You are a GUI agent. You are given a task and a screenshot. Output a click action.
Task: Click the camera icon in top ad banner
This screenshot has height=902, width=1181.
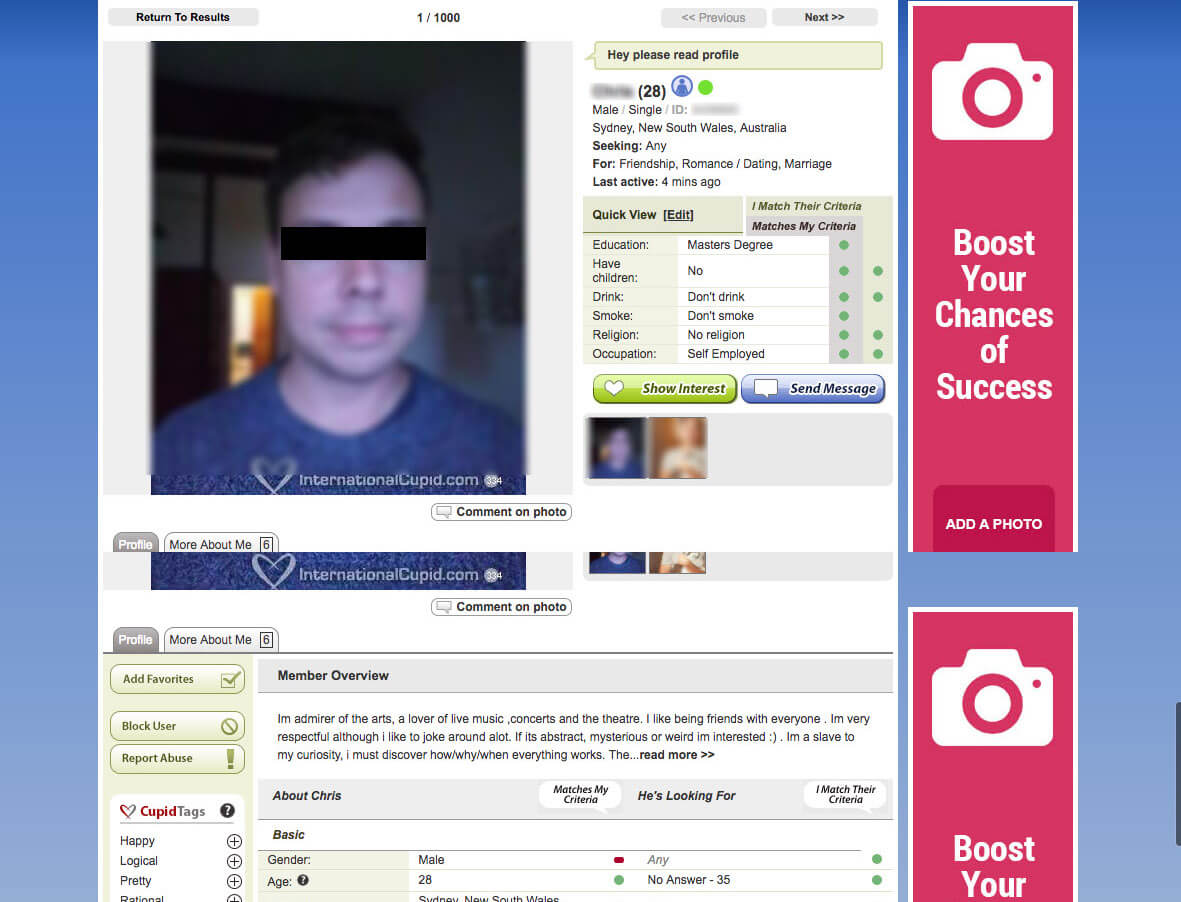992,92
